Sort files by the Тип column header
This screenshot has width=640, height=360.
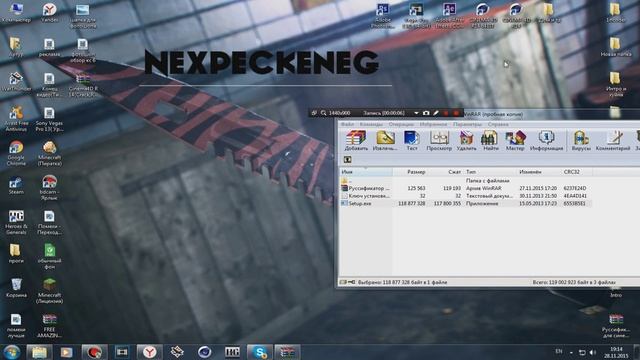[490, 172]
